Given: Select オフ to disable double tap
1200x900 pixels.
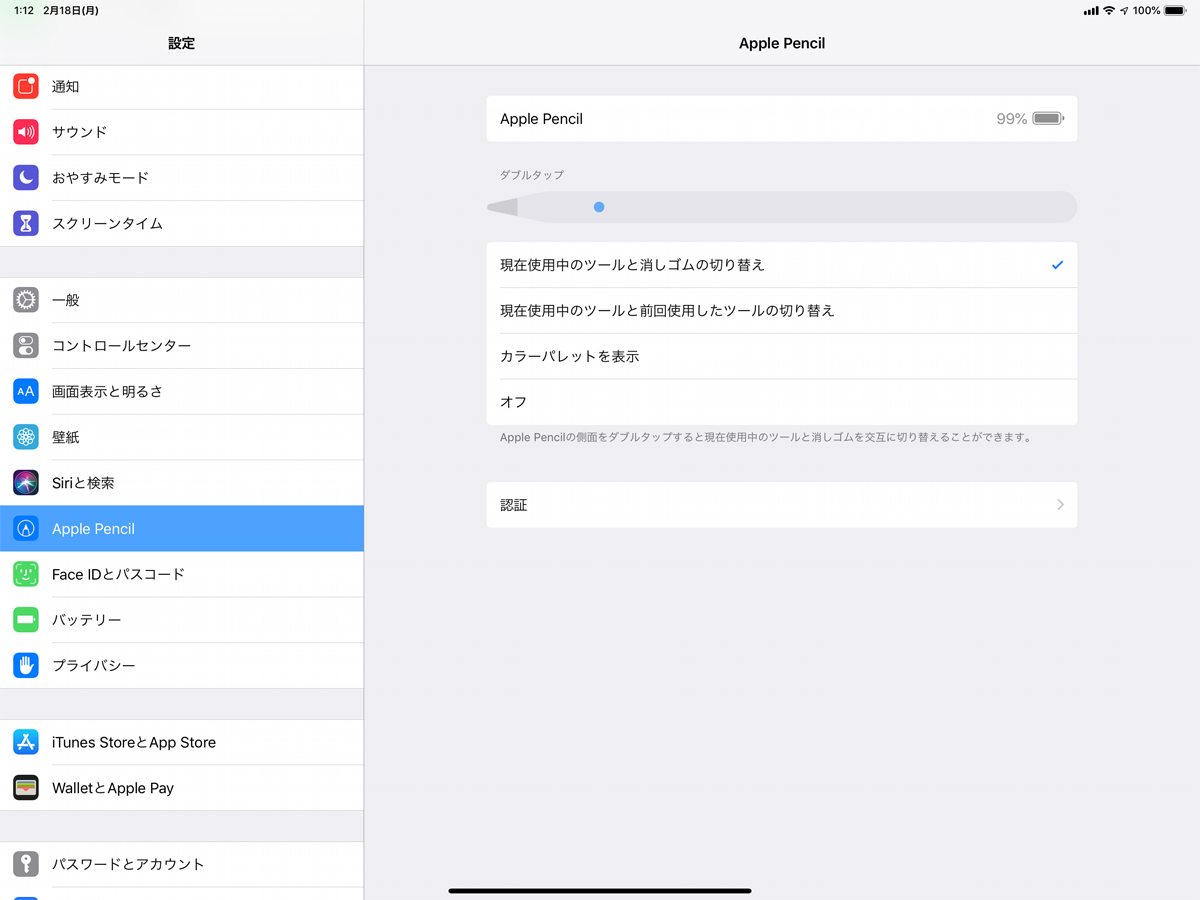Looking at the screenshot, I should point(782,402).
